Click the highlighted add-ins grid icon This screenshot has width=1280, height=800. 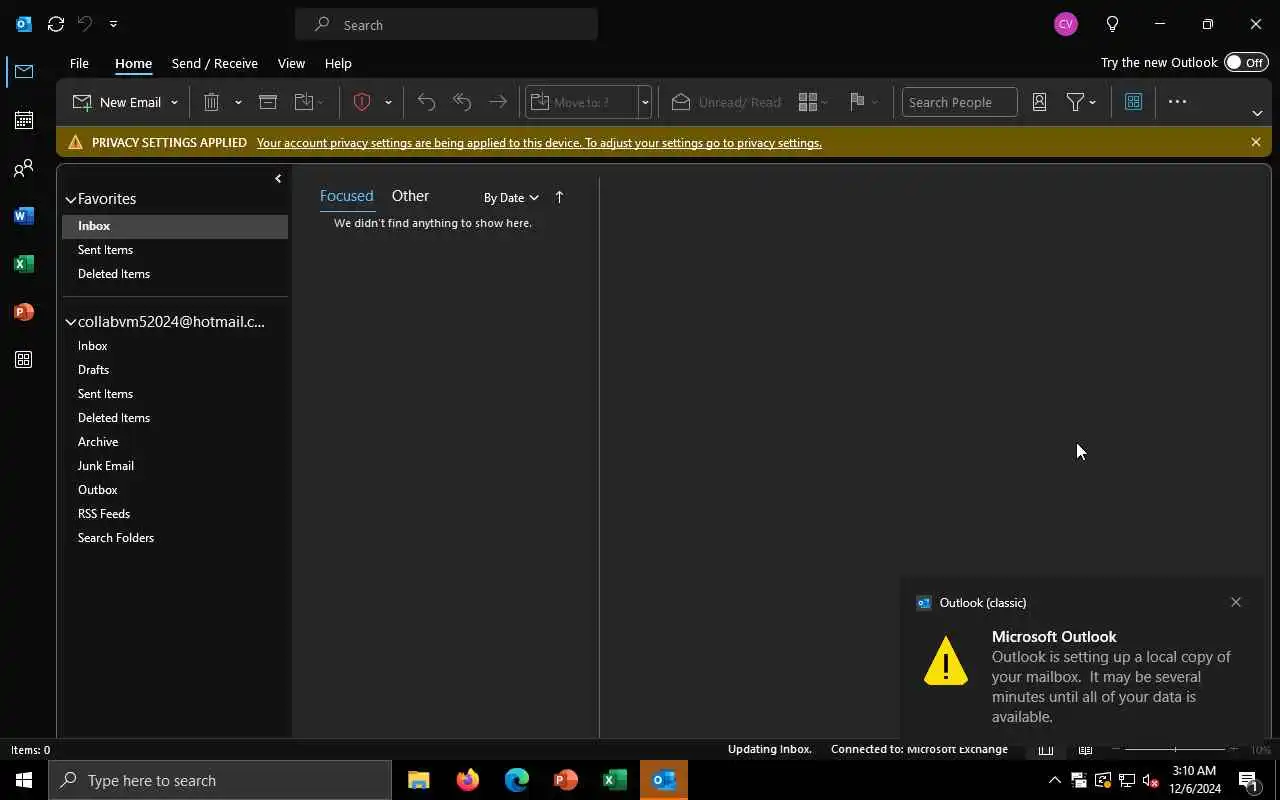[x=1133, y=102]
